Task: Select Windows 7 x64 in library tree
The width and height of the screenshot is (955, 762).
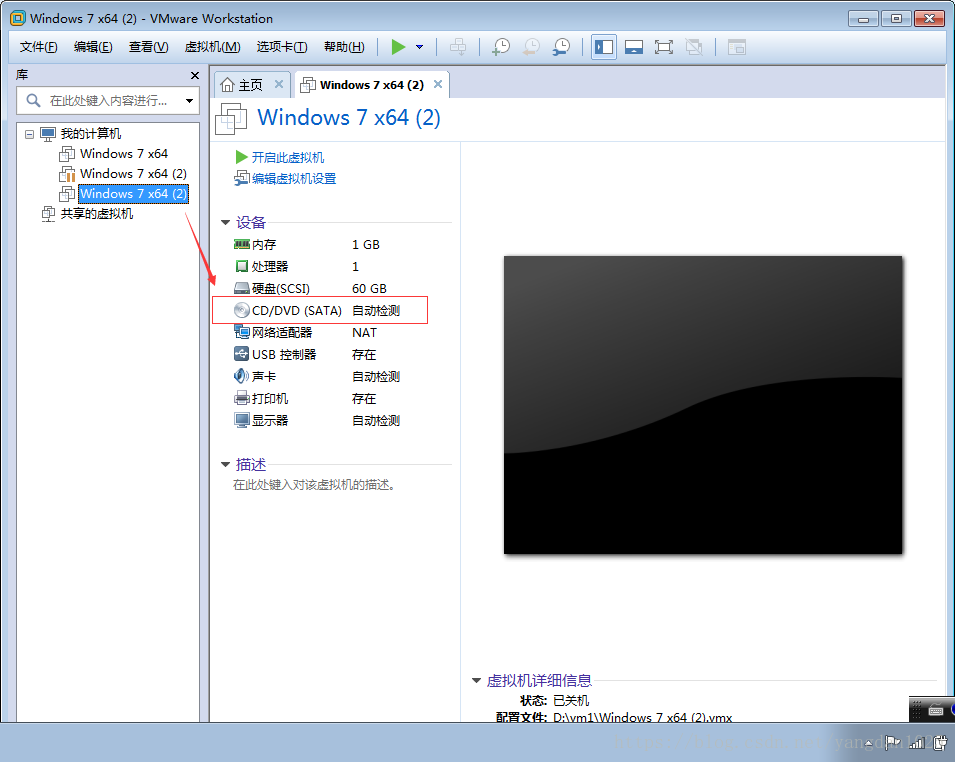Action: tap(124, 153)
